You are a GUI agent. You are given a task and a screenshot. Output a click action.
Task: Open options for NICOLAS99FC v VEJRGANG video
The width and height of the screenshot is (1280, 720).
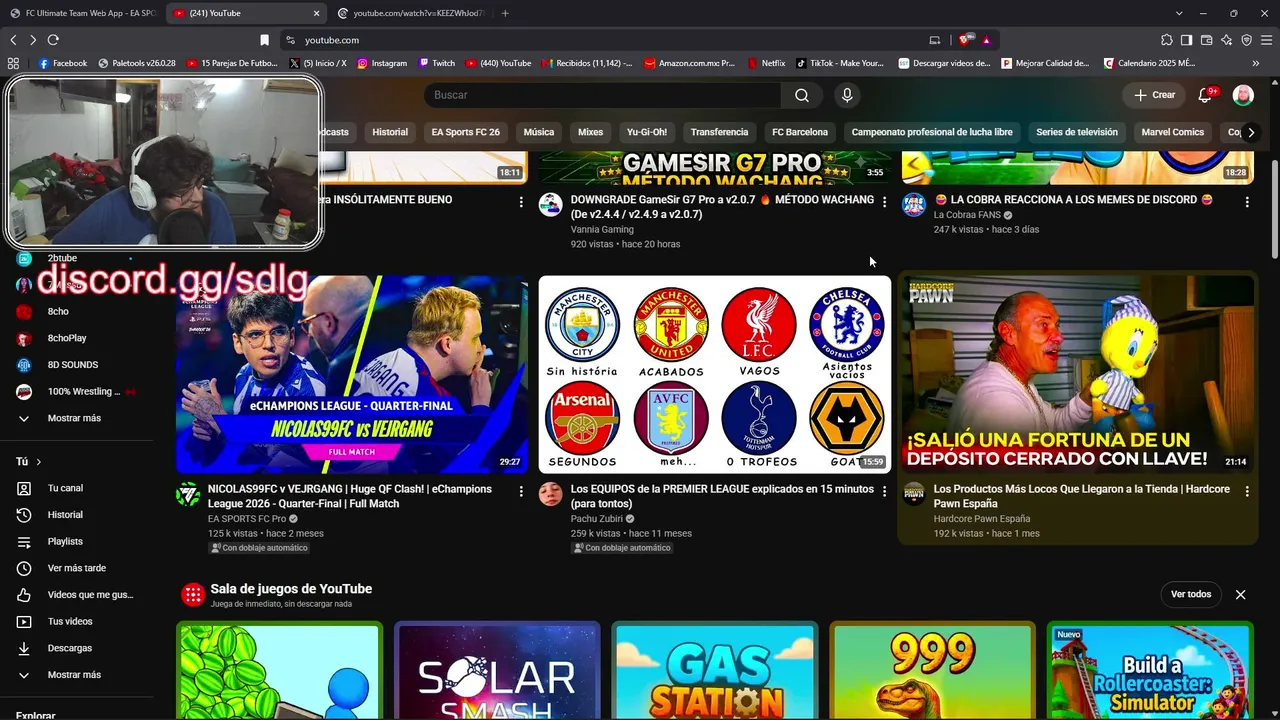(x=521, y=491)
